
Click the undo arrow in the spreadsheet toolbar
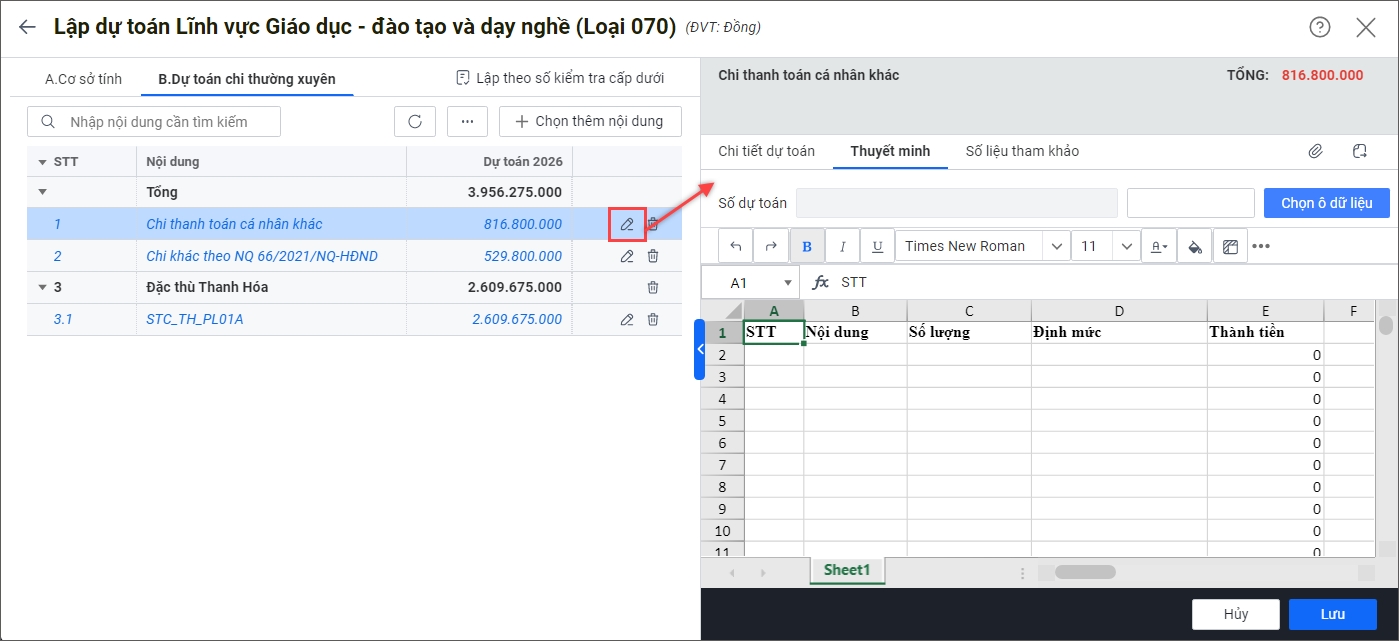[x=736, y=246]
